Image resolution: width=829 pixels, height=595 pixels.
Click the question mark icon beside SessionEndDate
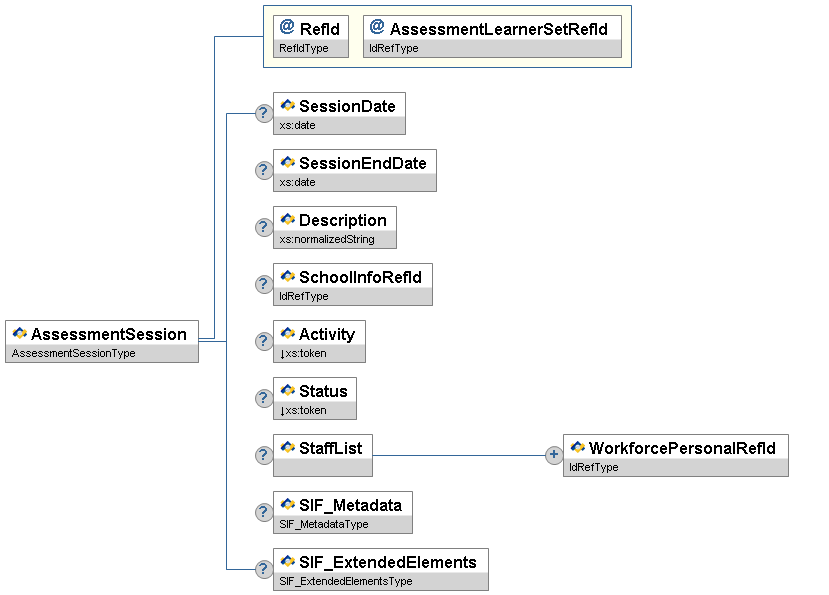coord(264,170)
